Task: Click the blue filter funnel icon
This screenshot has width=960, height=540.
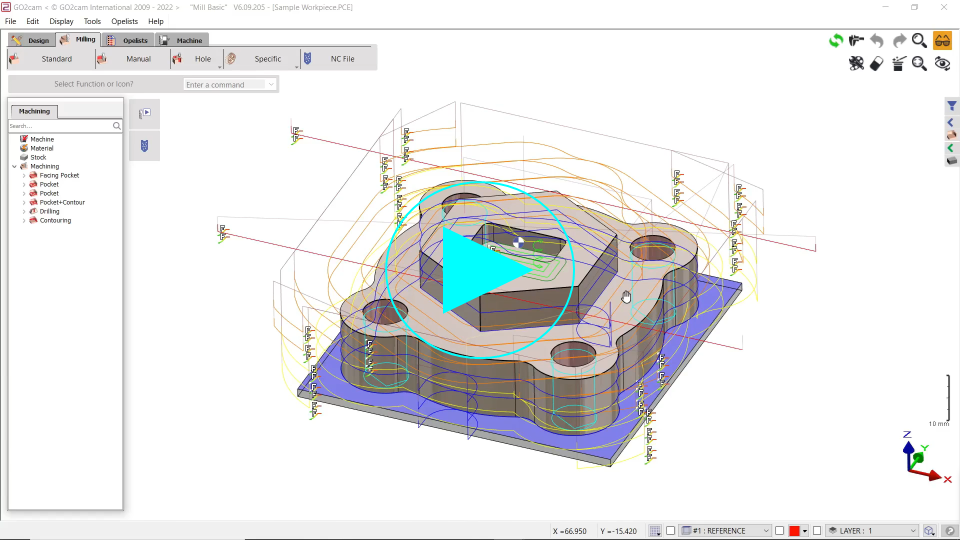Action: pos(951,106)
